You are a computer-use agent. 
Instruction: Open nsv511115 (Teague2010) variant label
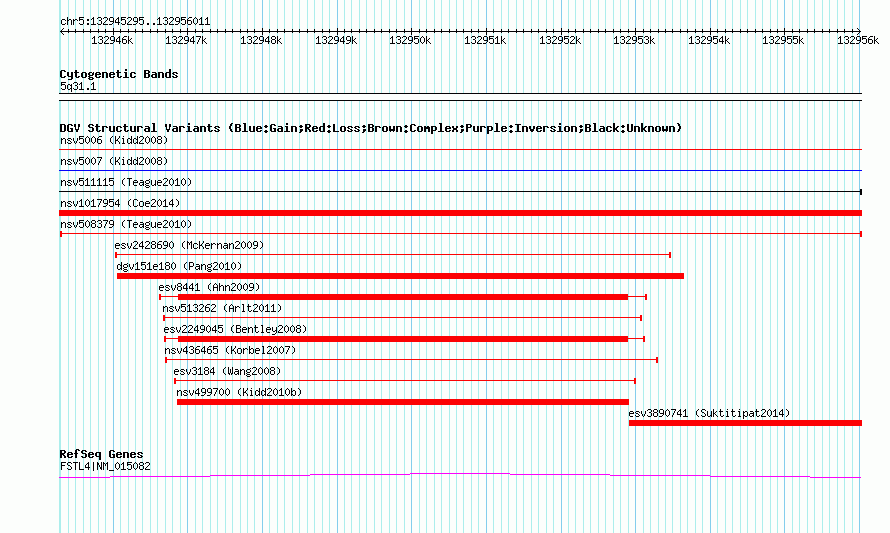[x=126, y=182]
